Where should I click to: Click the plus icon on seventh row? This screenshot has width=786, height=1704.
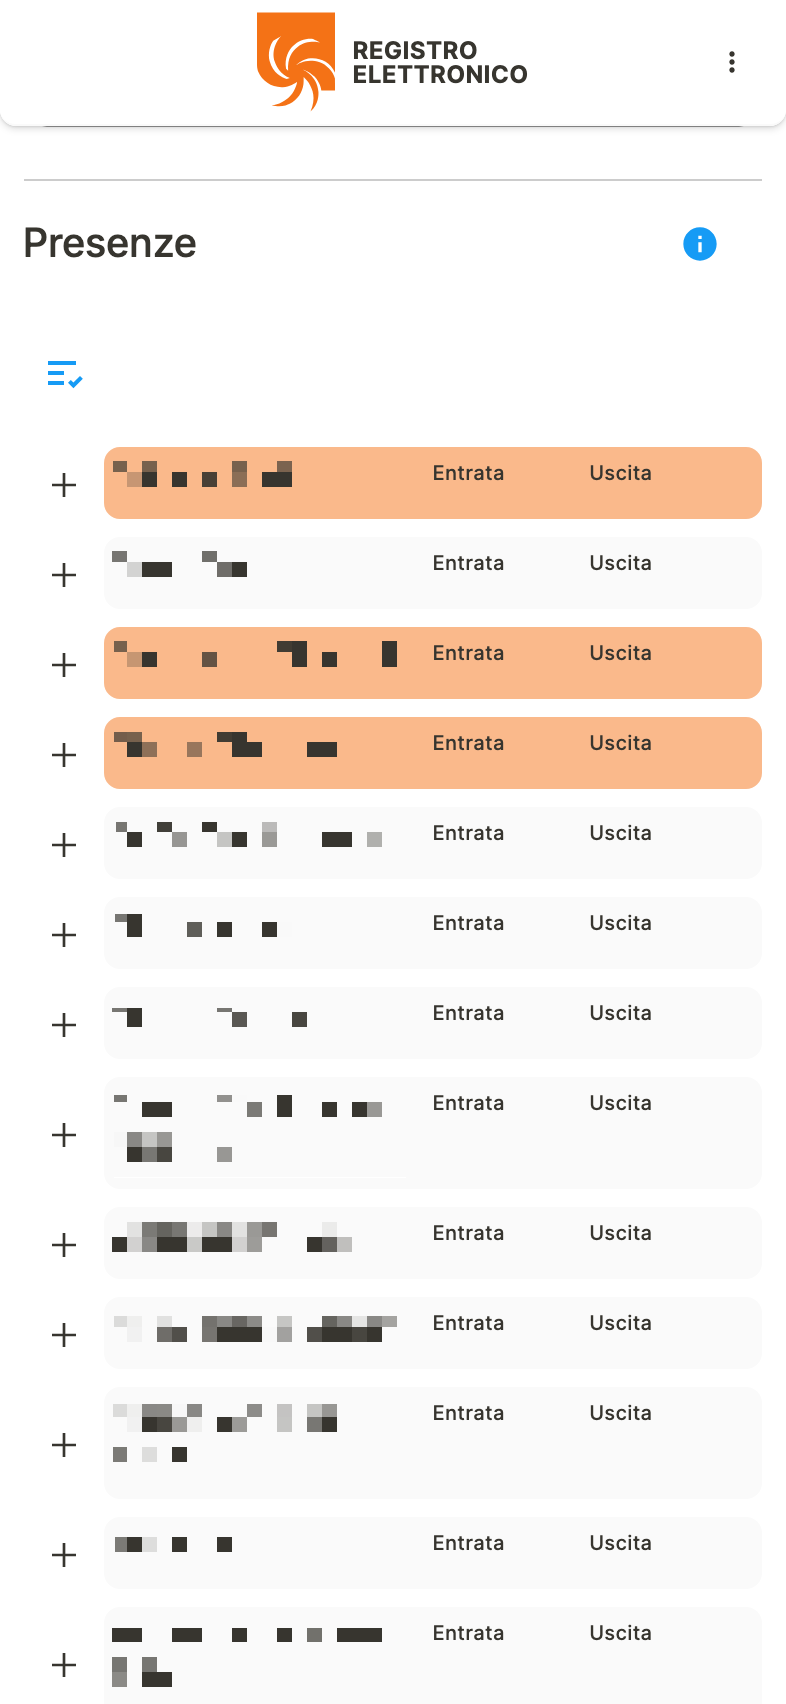[64, 1025]
